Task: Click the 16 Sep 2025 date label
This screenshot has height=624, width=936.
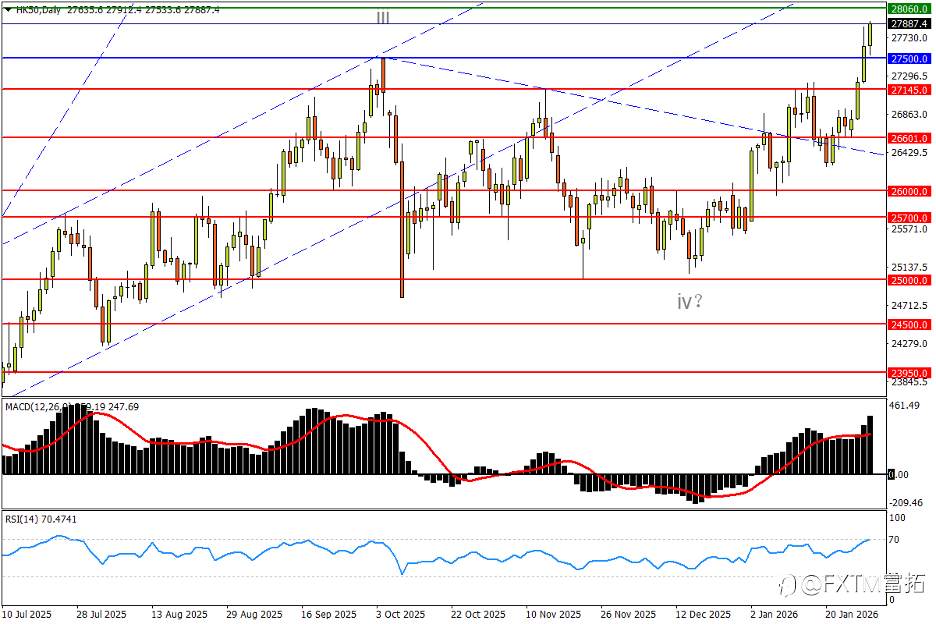Action: coord(328,614)
